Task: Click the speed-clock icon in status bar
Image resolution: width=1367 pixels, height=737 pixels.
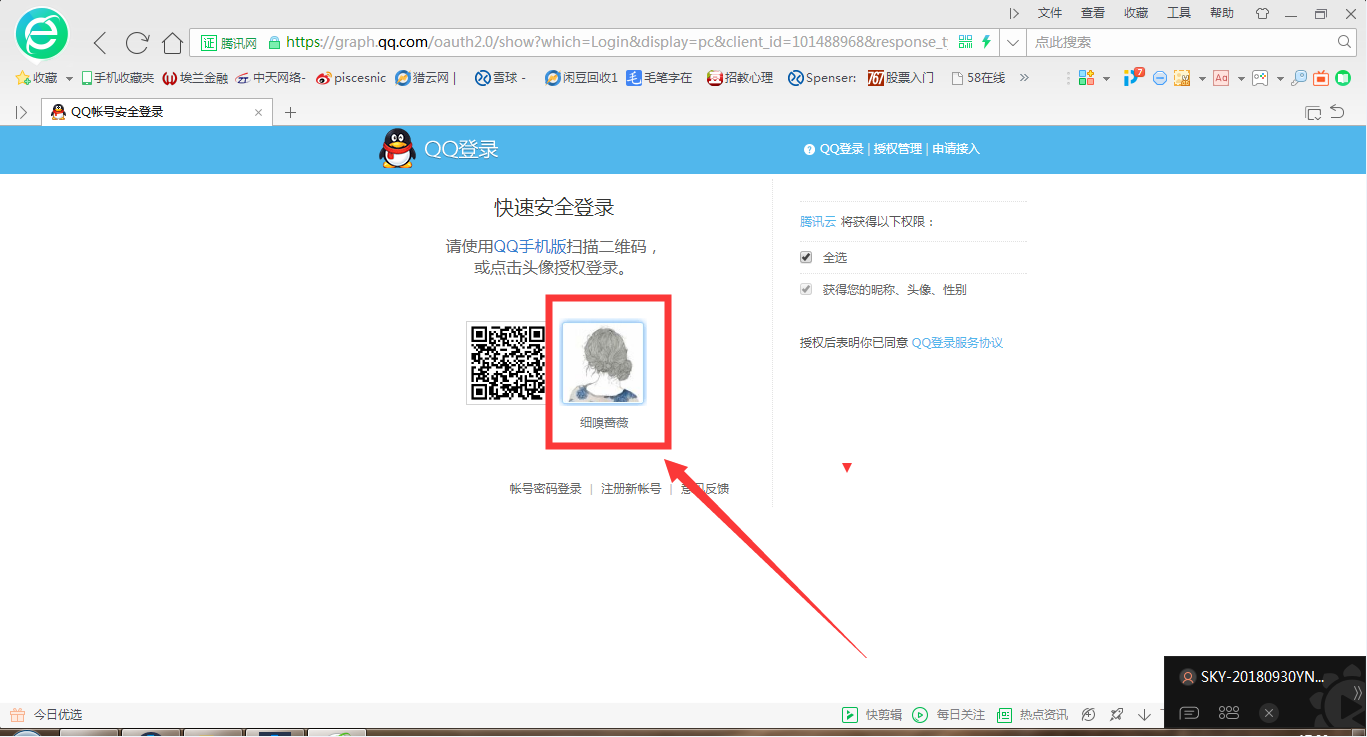Action: click(1089, 714)
